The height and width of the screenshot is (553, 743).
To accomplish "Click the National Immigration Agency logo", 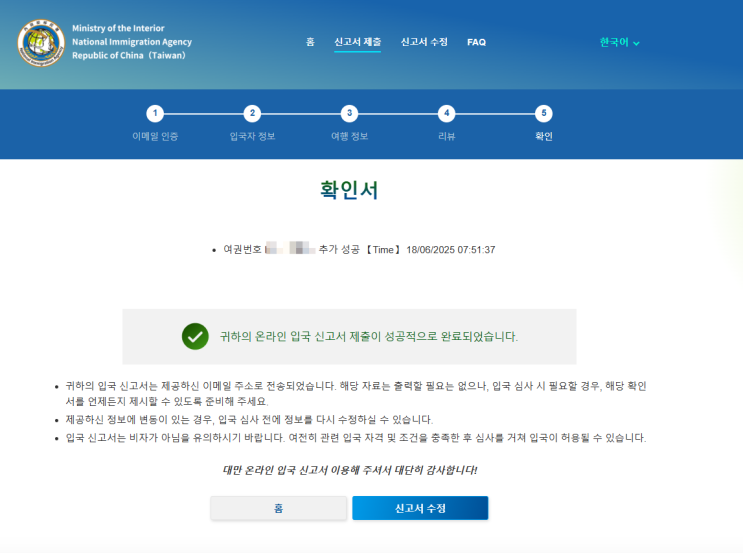I will pos(41,43).
